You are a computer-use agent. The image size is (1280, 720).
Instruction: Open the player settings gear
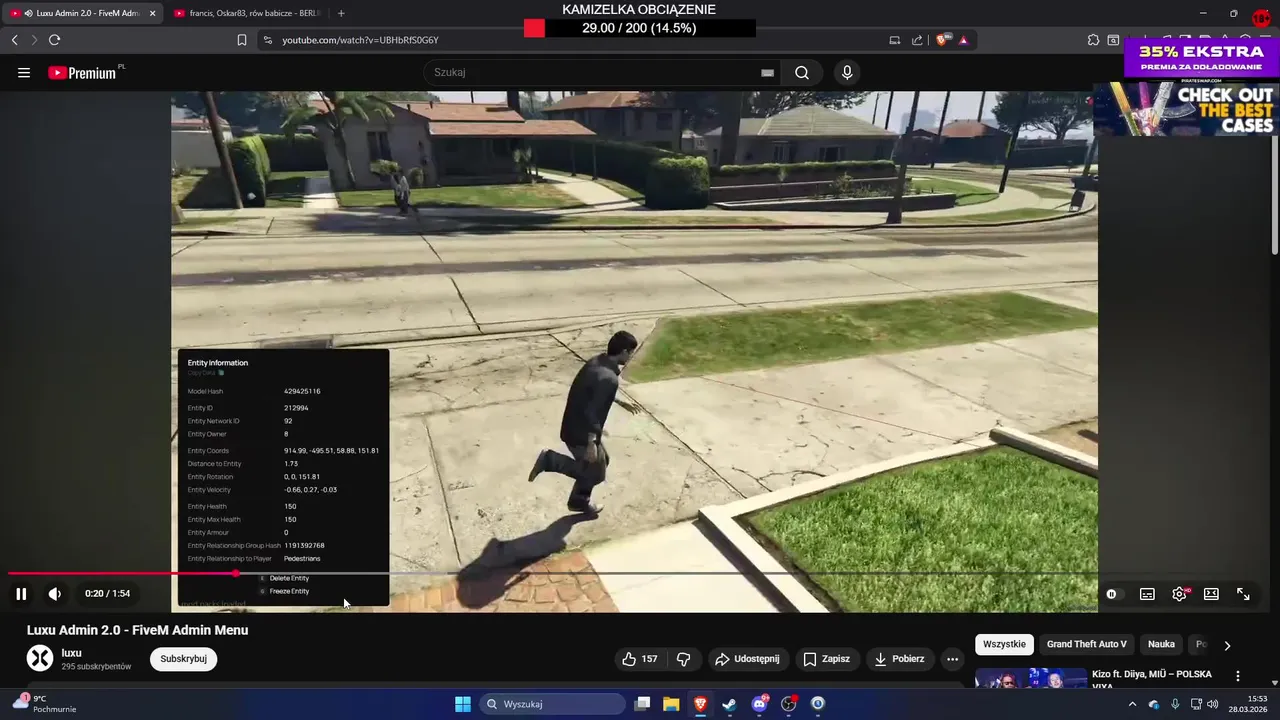point(1179,594)
